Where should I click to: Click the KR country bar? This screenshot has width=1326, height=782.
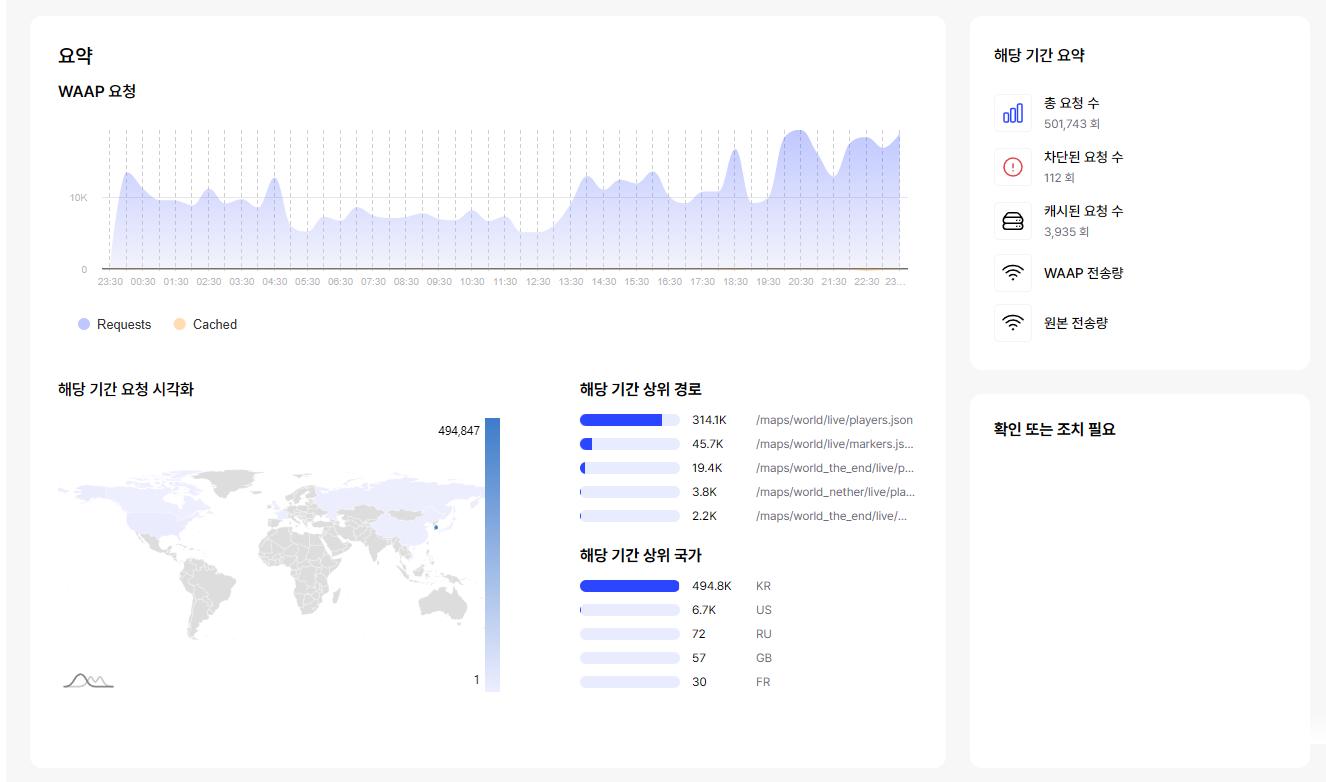pyautogui.click(x=629, y=586)
